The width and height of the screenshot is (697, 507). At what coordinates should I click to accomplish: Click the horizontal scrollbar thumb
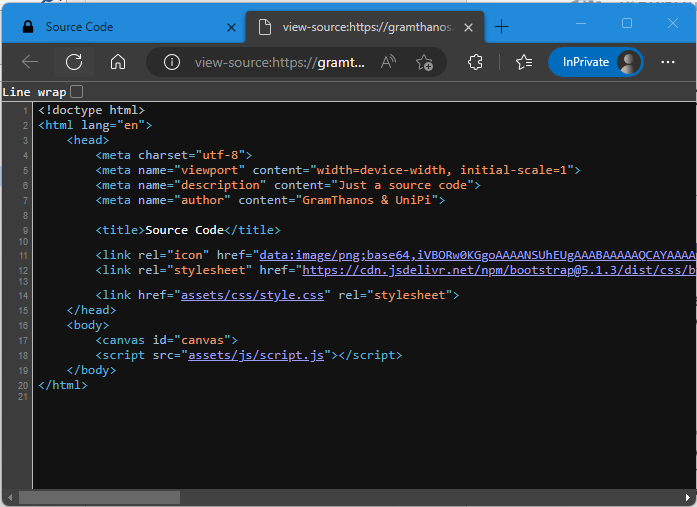(x=100, y=497)
